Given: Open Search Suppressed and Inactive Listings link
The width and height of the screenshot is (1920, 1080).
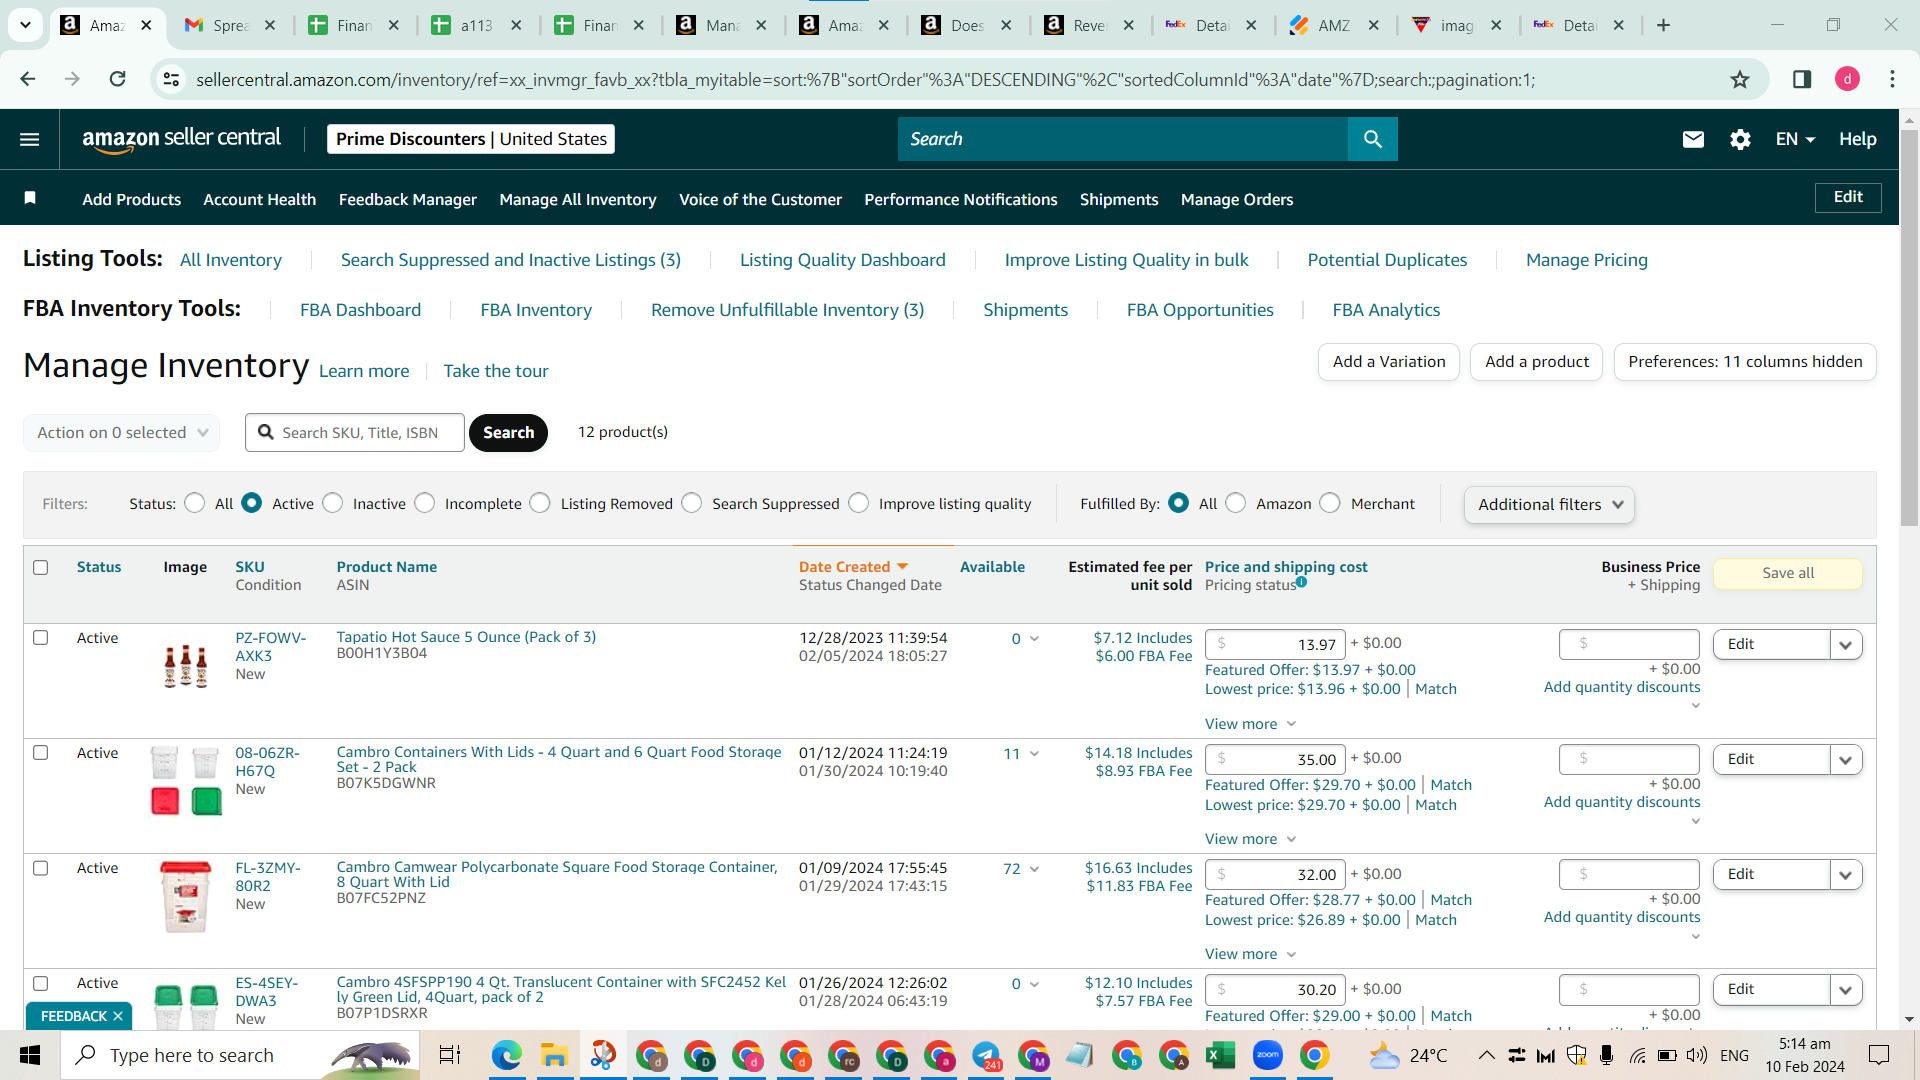Looking at the screenshot, I should point(511,260).
